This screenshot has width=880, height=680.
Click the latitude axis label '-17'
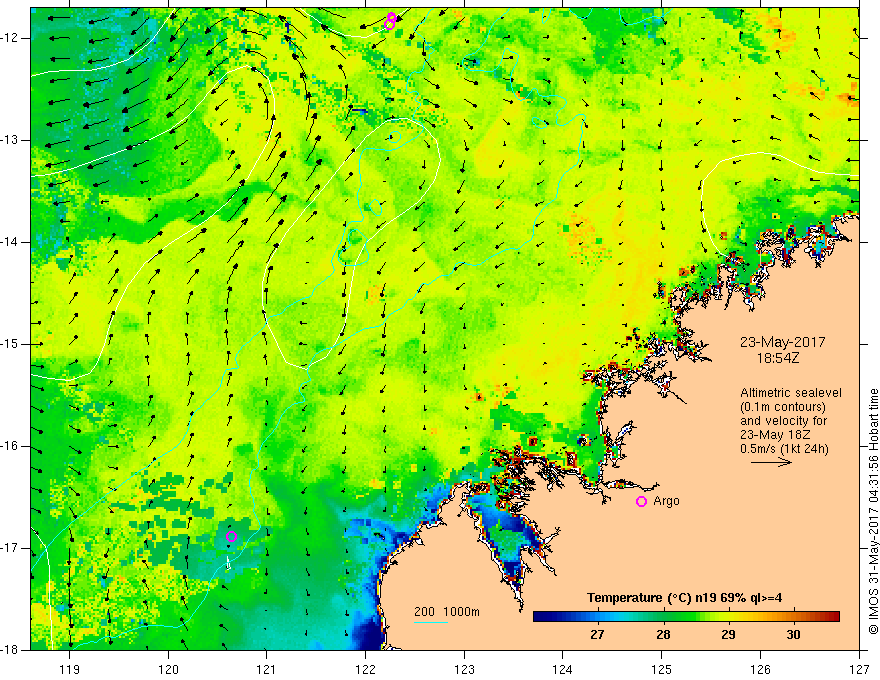pyautogui.click(x=11, y=548)
